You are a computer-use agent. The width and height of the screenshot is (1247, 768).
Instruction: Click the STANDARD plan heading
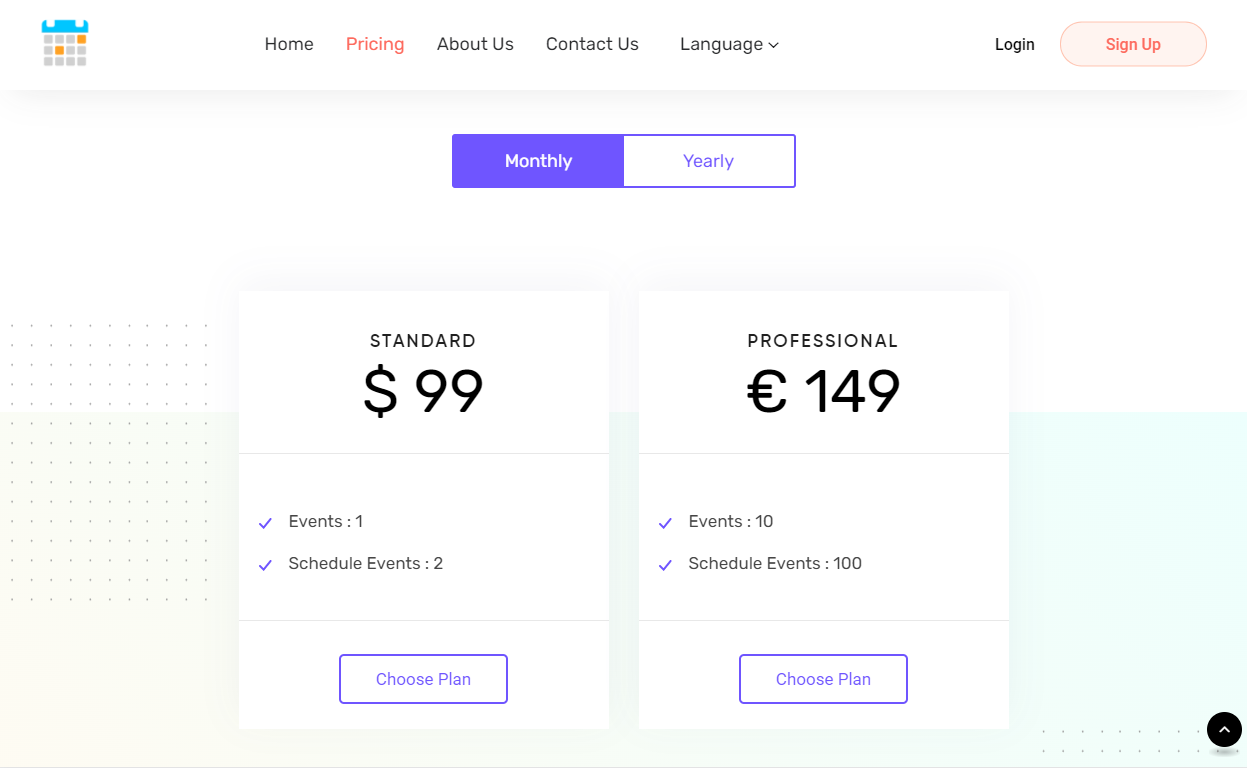click(423, 341)
